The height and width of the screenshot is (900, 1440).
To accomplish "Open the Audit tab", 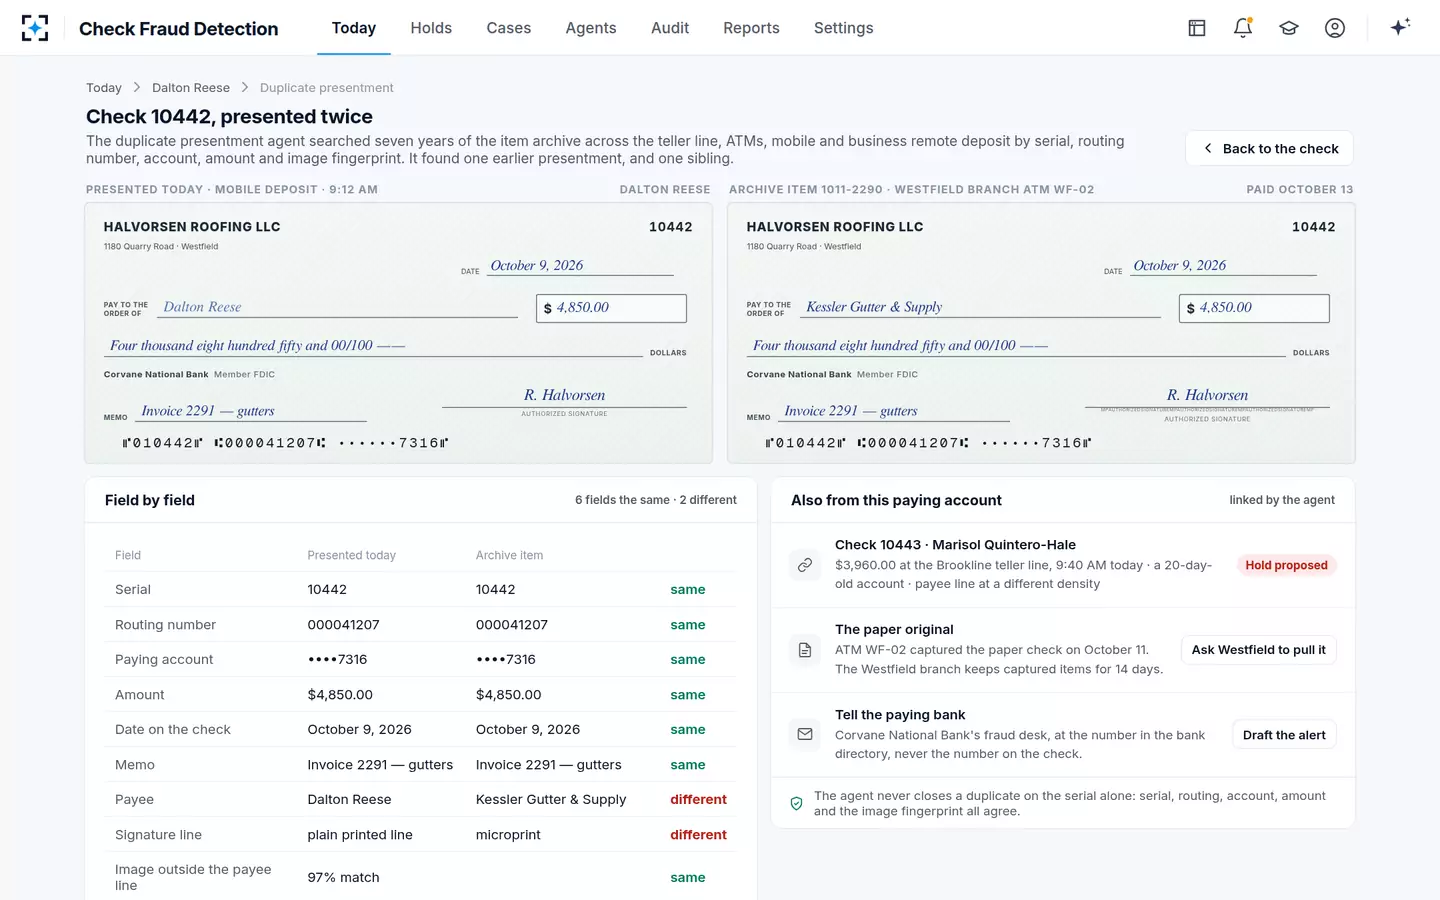I will tap(670, 28).
